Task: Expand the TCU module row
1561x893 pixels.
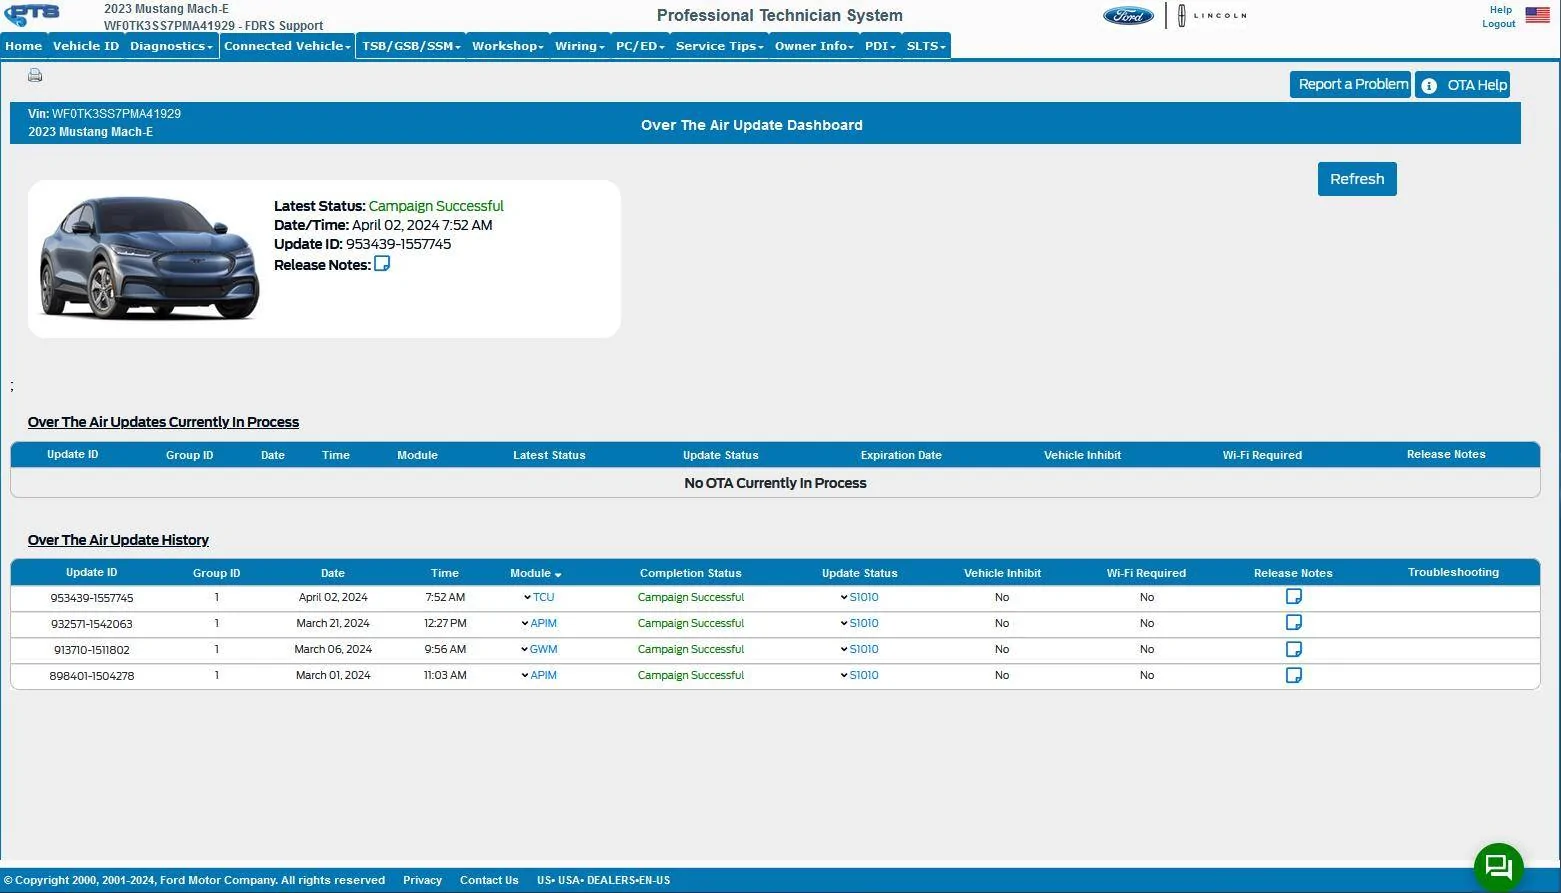Action: click(x=538, y=597)
